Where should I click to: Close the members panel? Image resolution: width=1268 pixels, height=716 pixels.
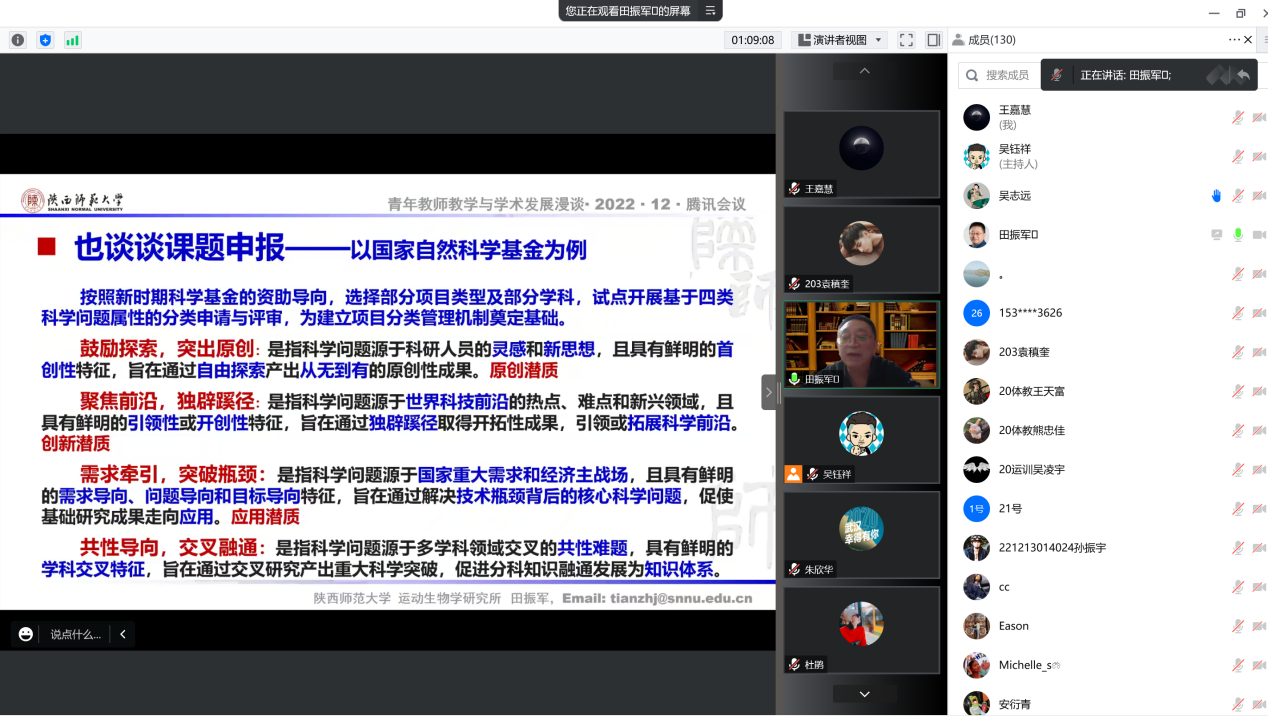tap(1248, 40)
